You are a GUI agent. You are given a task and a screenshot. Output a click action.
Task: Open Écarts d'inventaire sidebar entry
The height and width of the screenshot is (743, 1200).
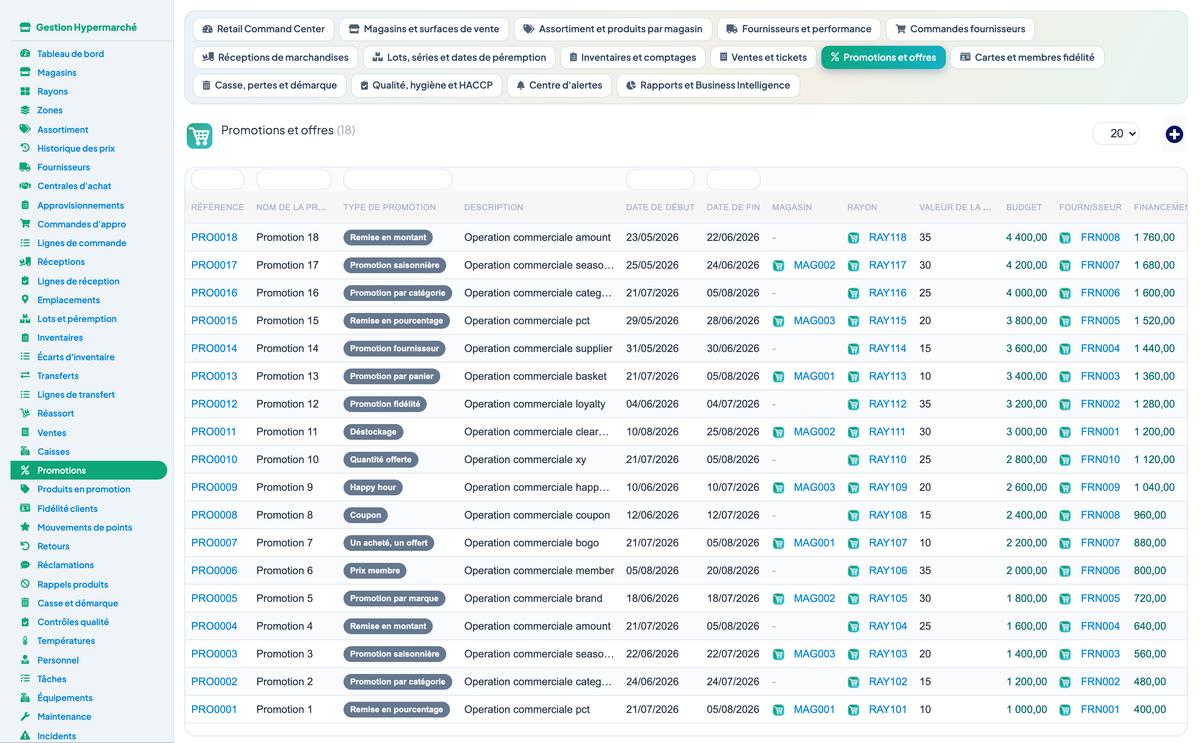tap(76, 357)
